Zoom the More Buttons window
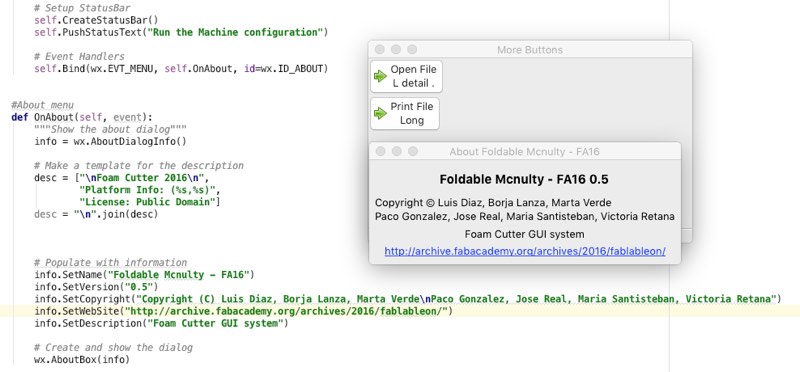Screen dimensions: 800x372 [x=412, y=49]
